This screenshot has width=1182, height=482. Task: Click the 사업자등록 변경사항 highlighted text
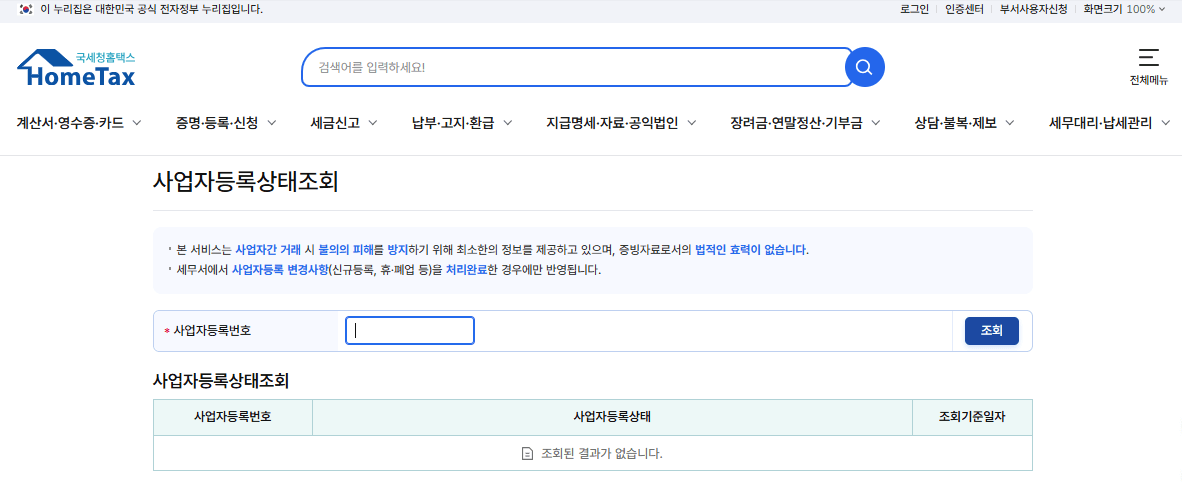tap(280, 269)
